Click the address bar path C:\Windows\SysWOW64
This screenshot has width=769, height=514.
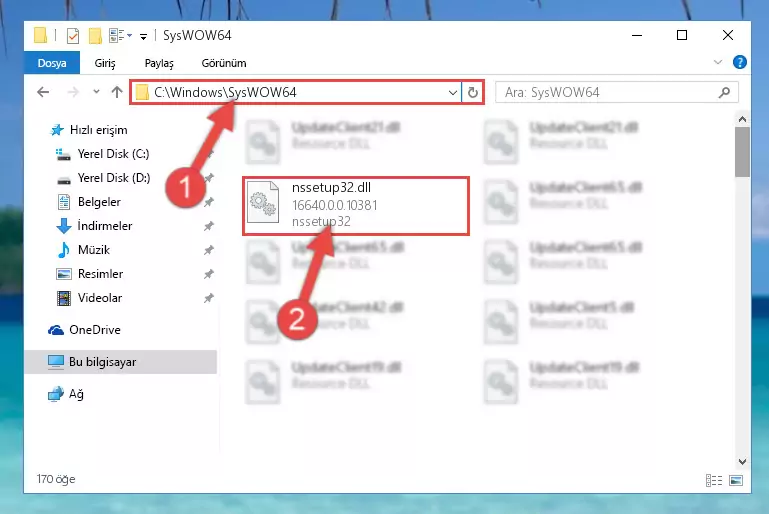click(x=225, y=92)
